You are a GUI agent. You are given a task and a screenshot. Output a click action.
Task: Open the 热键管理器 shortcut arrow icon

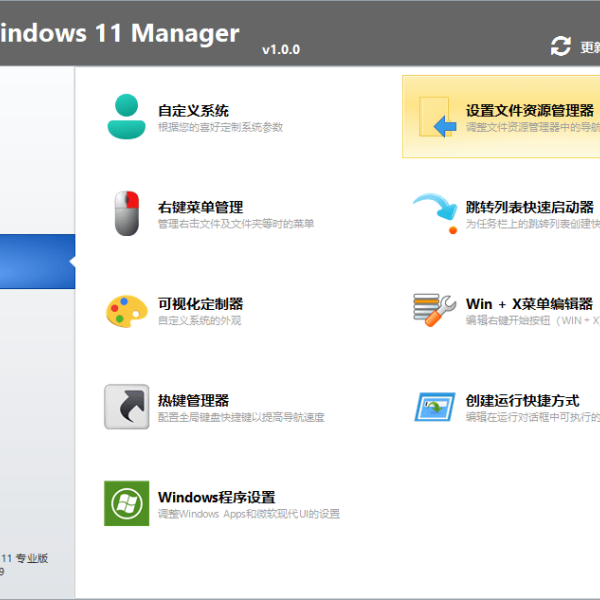(x=127, y=407)
